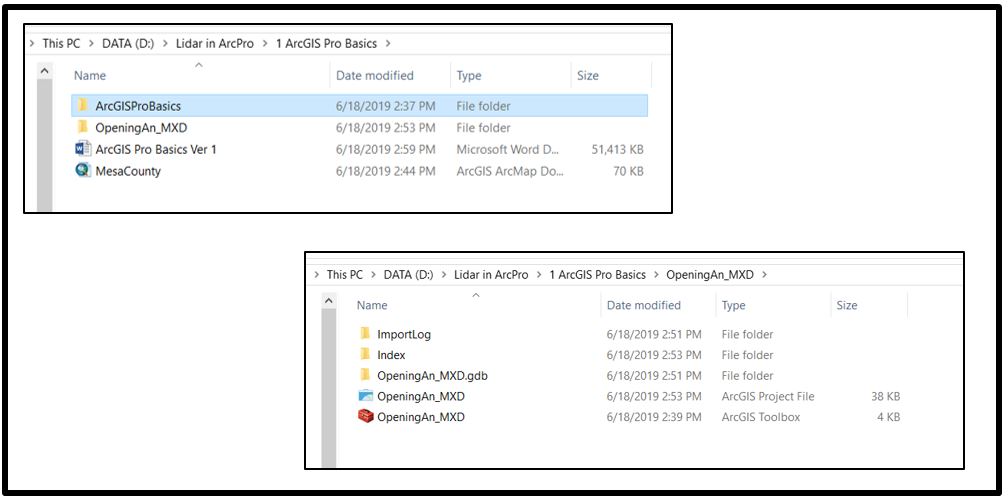The height and width of the screenshot is (500, 1008).
Task: Expand chevron between DATA and Lidar, bottom breadcrumb
Action: (444, 274)
